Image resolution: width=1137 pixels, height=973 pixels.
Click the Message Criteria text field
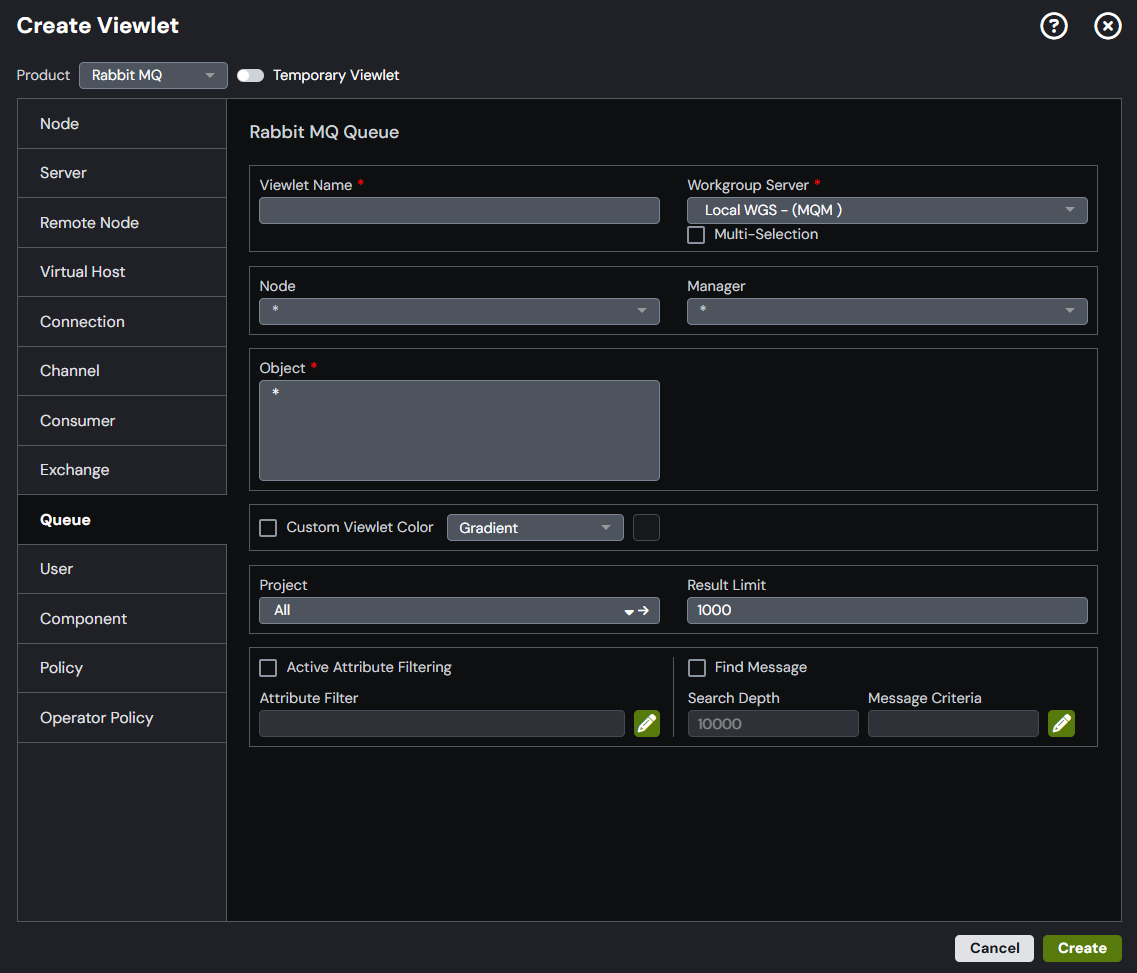coord(953,724)
